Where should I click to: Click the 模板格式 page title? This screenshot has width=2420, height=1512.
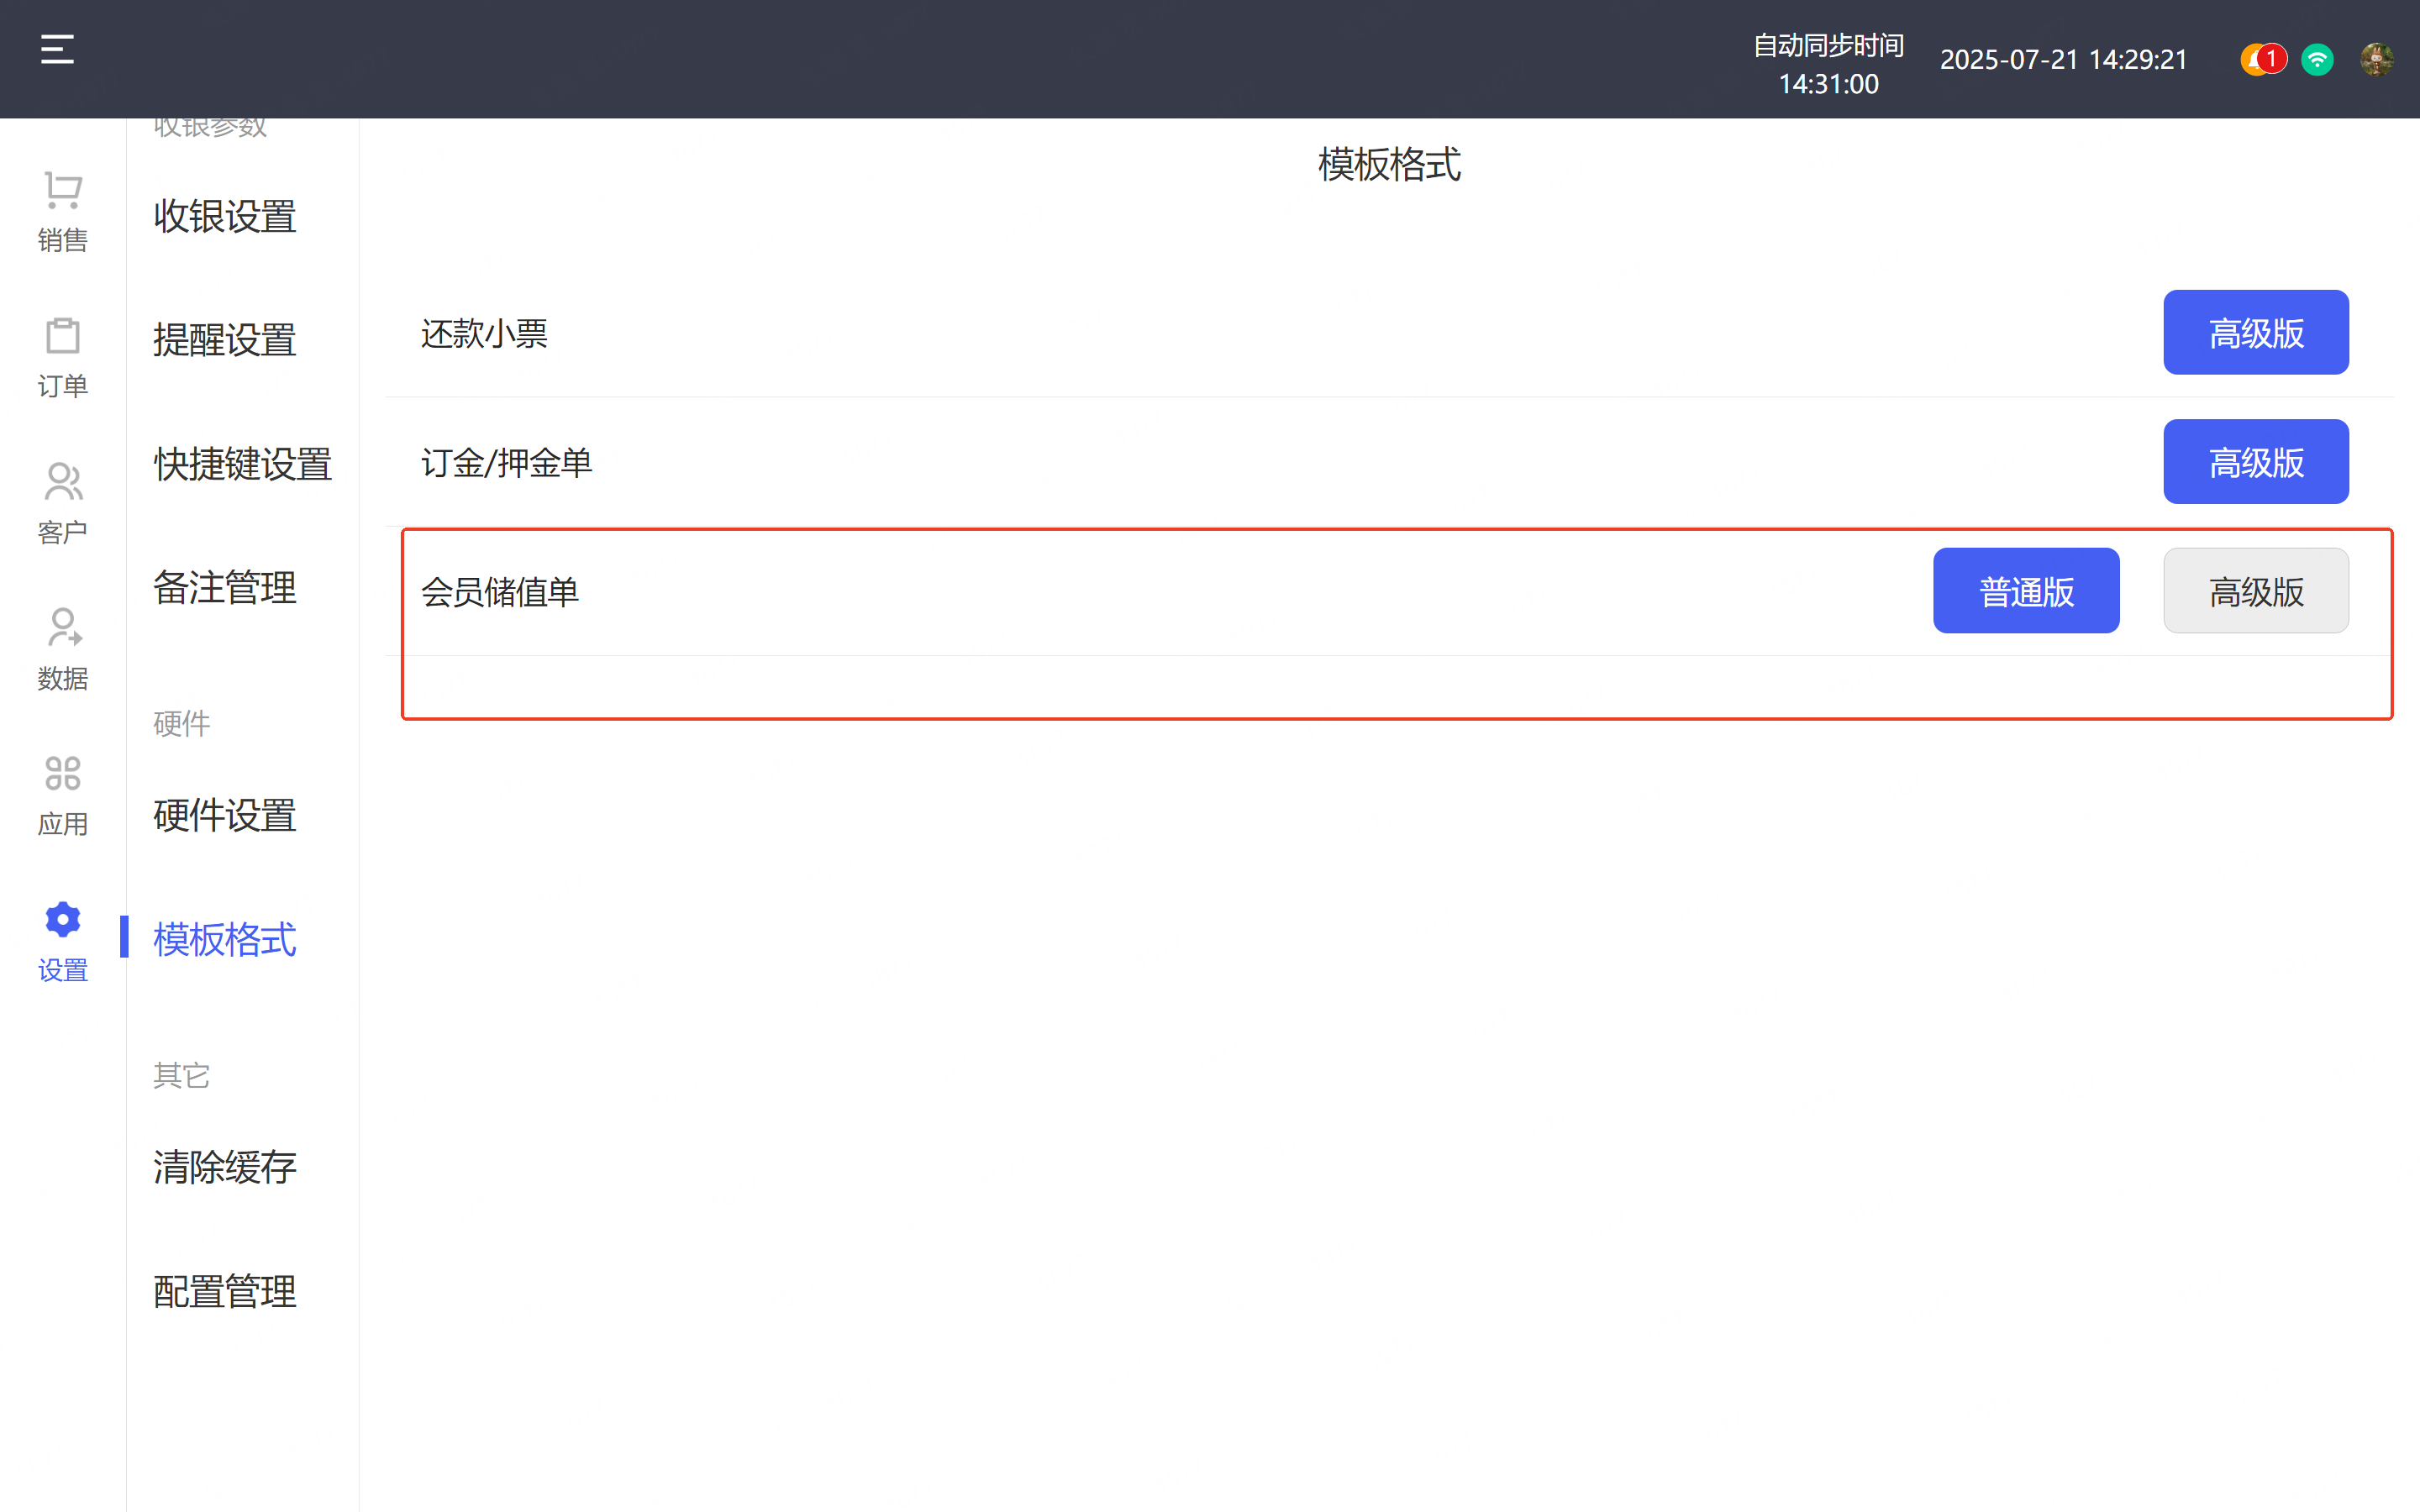click(1389, 165)
